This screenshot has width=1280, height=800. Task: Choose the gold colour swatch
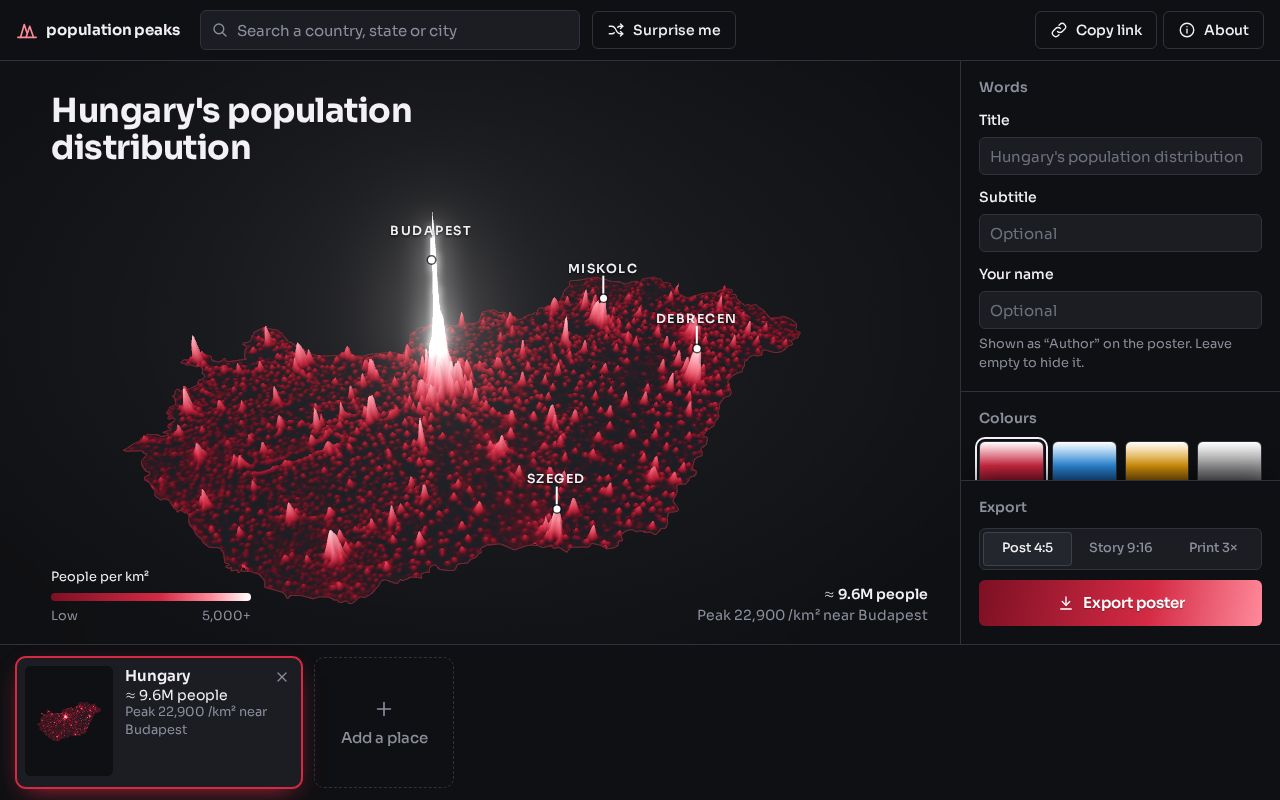point(1157,461)
